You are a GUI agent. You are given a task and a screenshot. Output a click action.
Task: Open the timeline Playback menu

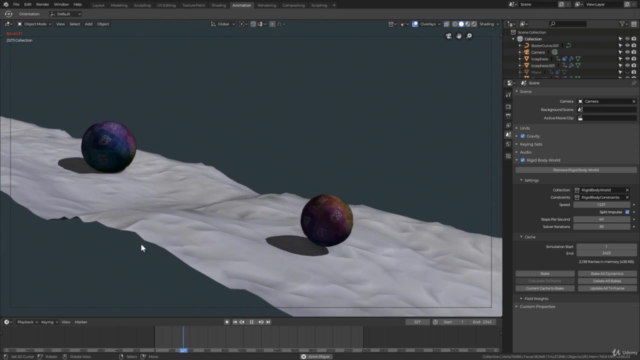[x=27, y=322]
